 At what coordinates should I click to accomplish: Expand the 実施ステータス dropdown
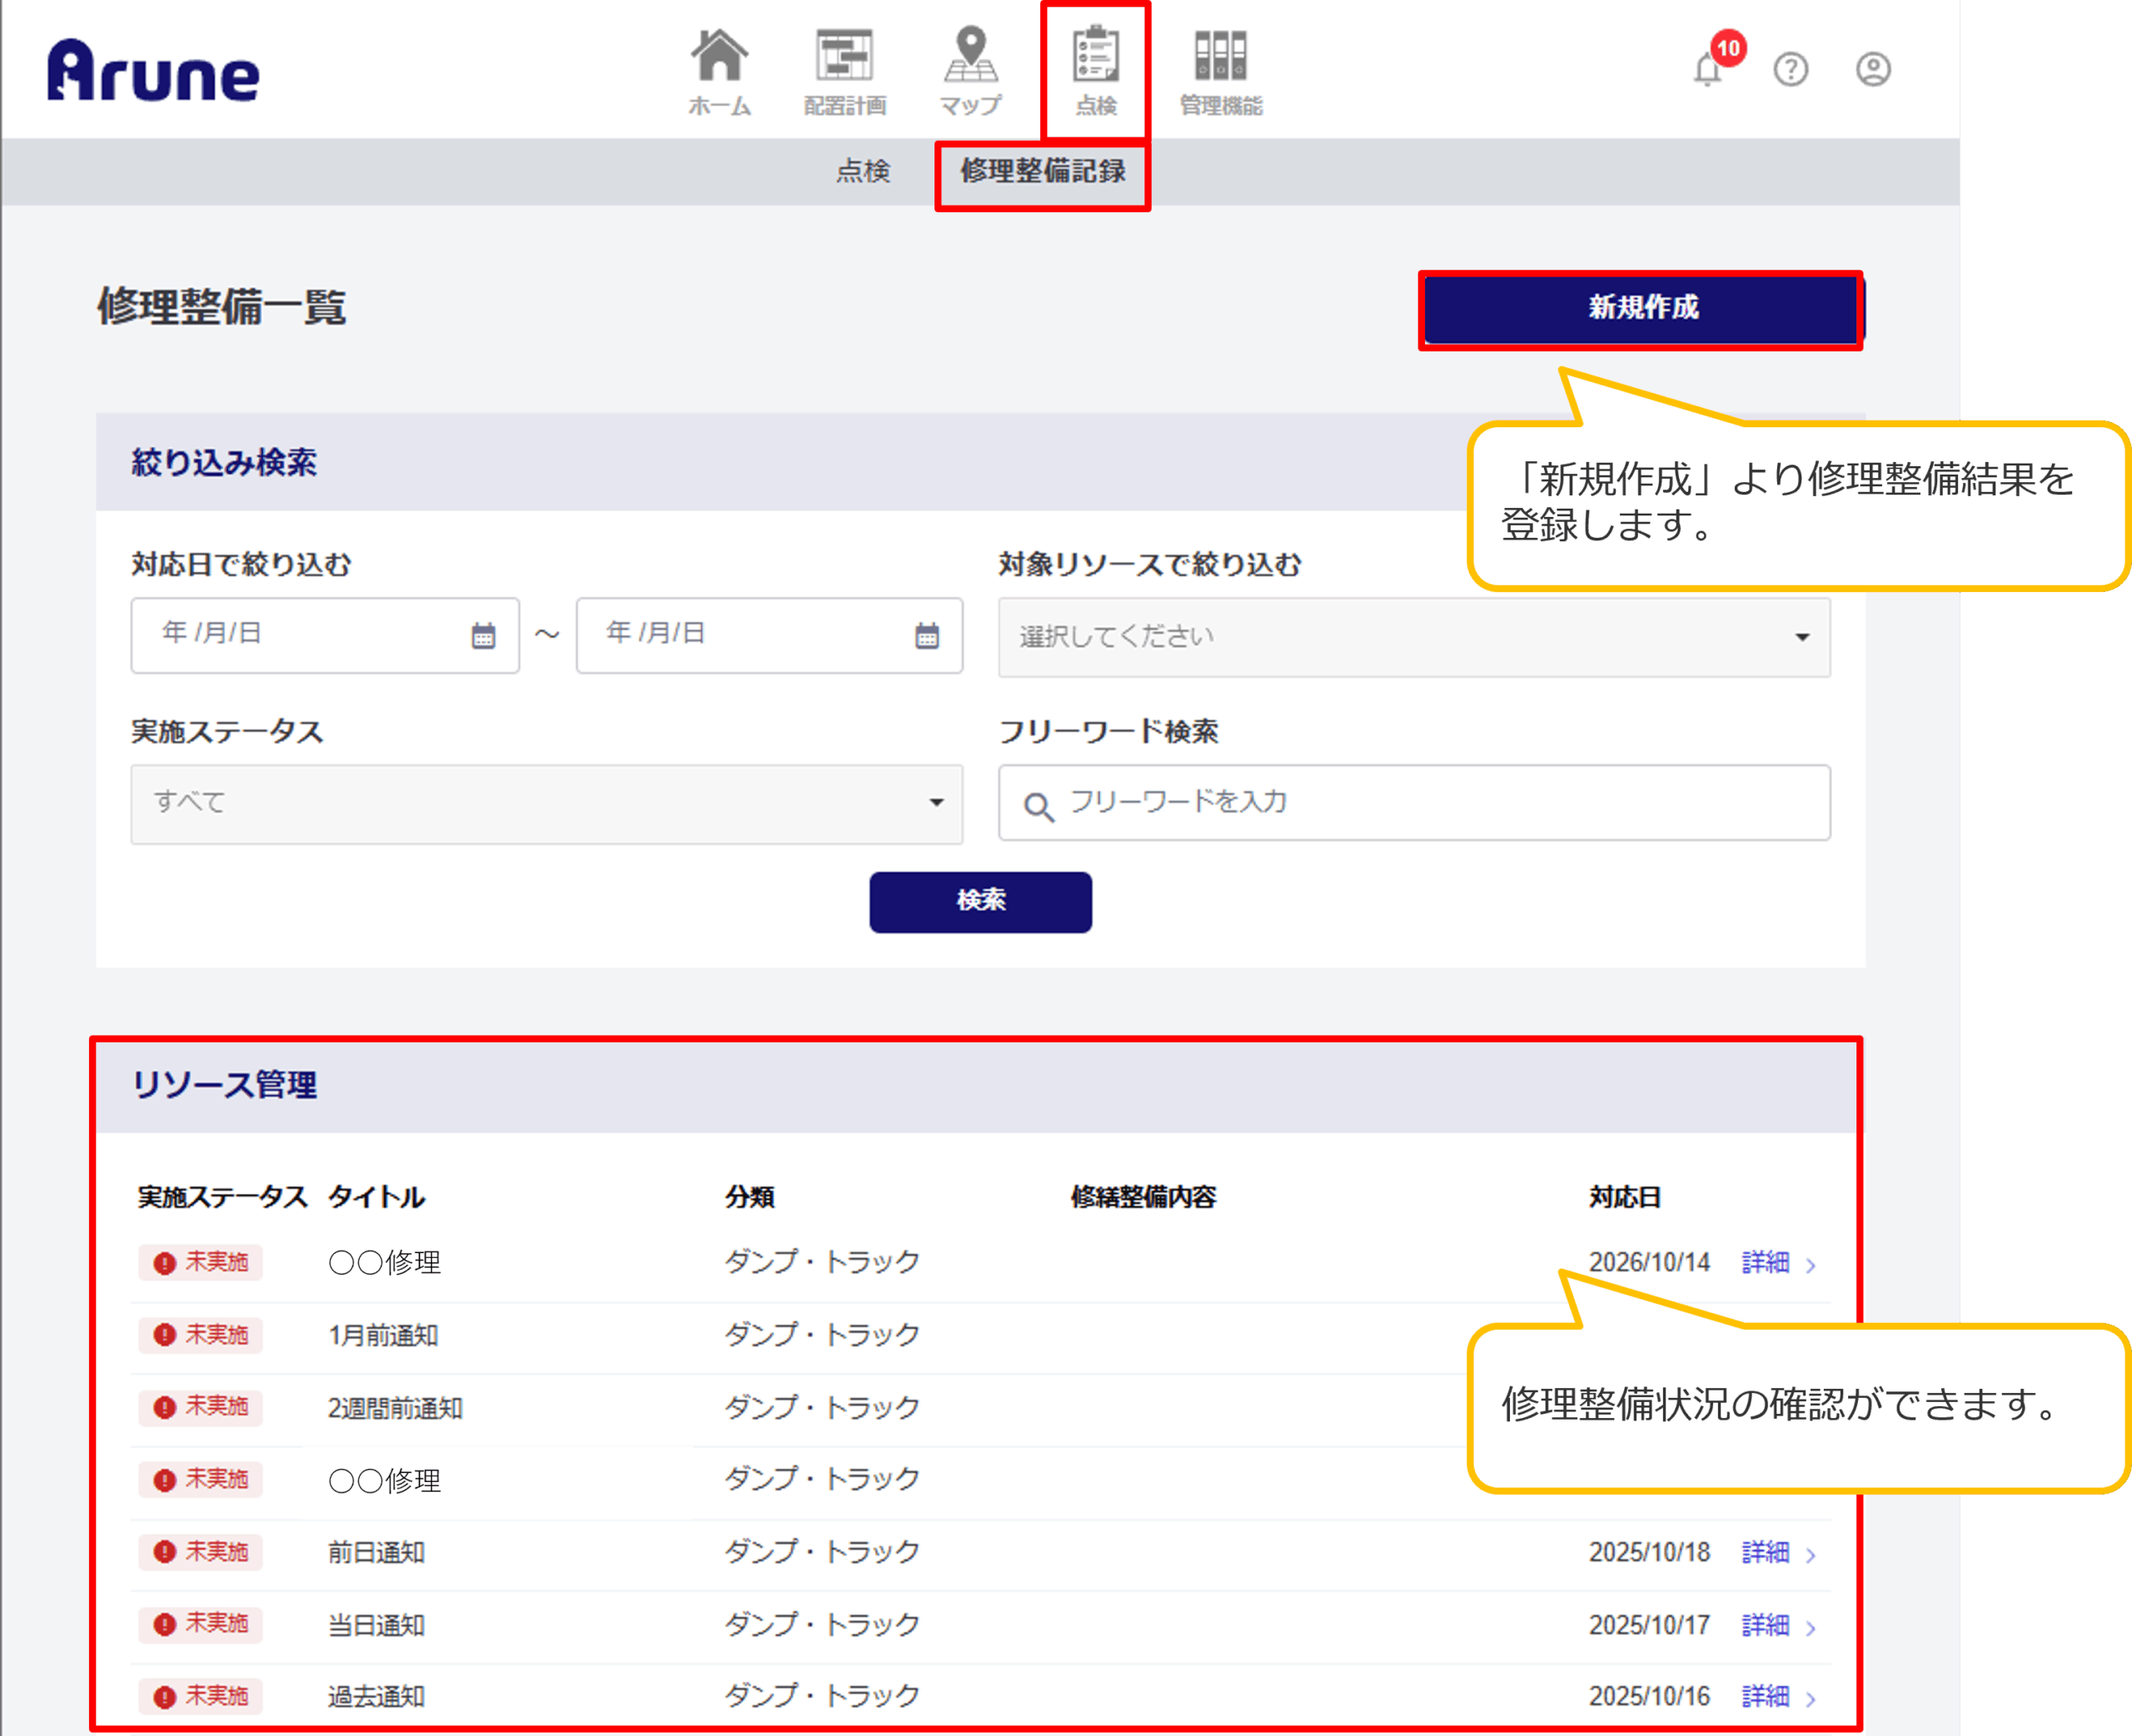pyautogui.click(x=546, y=803)
